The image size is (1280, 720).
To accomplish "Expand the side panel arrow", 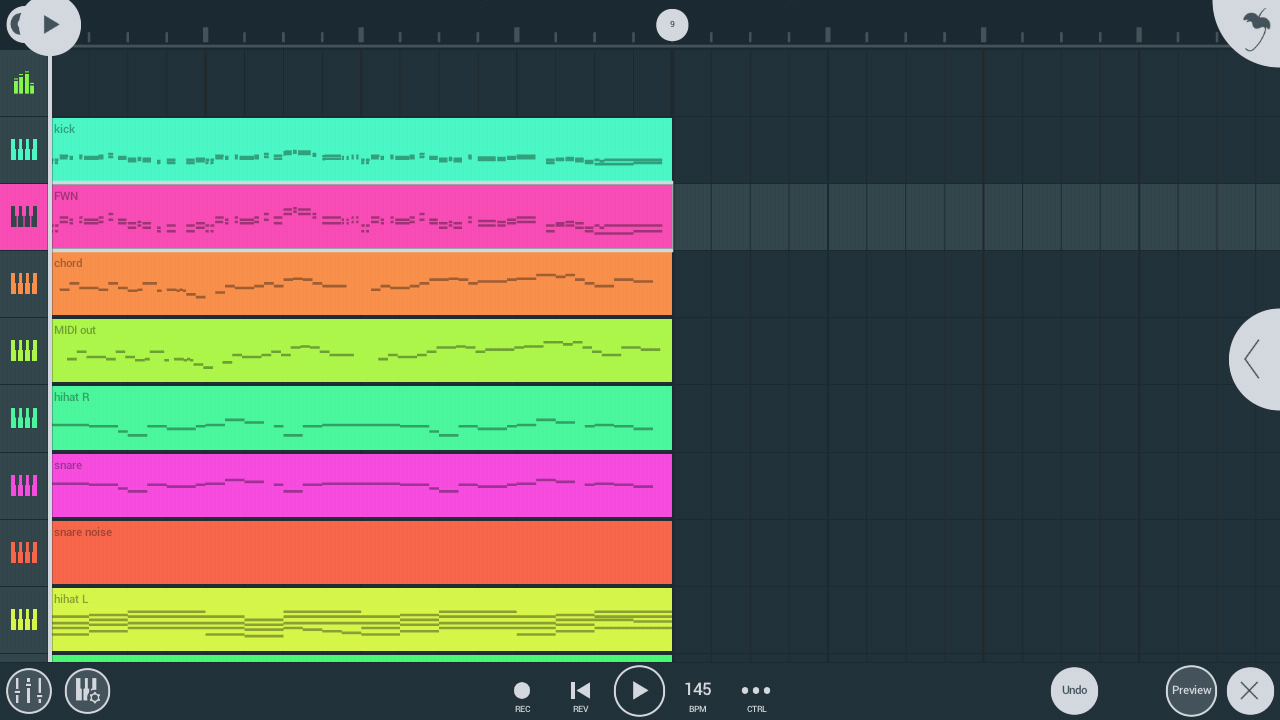I will (1256, 359).
